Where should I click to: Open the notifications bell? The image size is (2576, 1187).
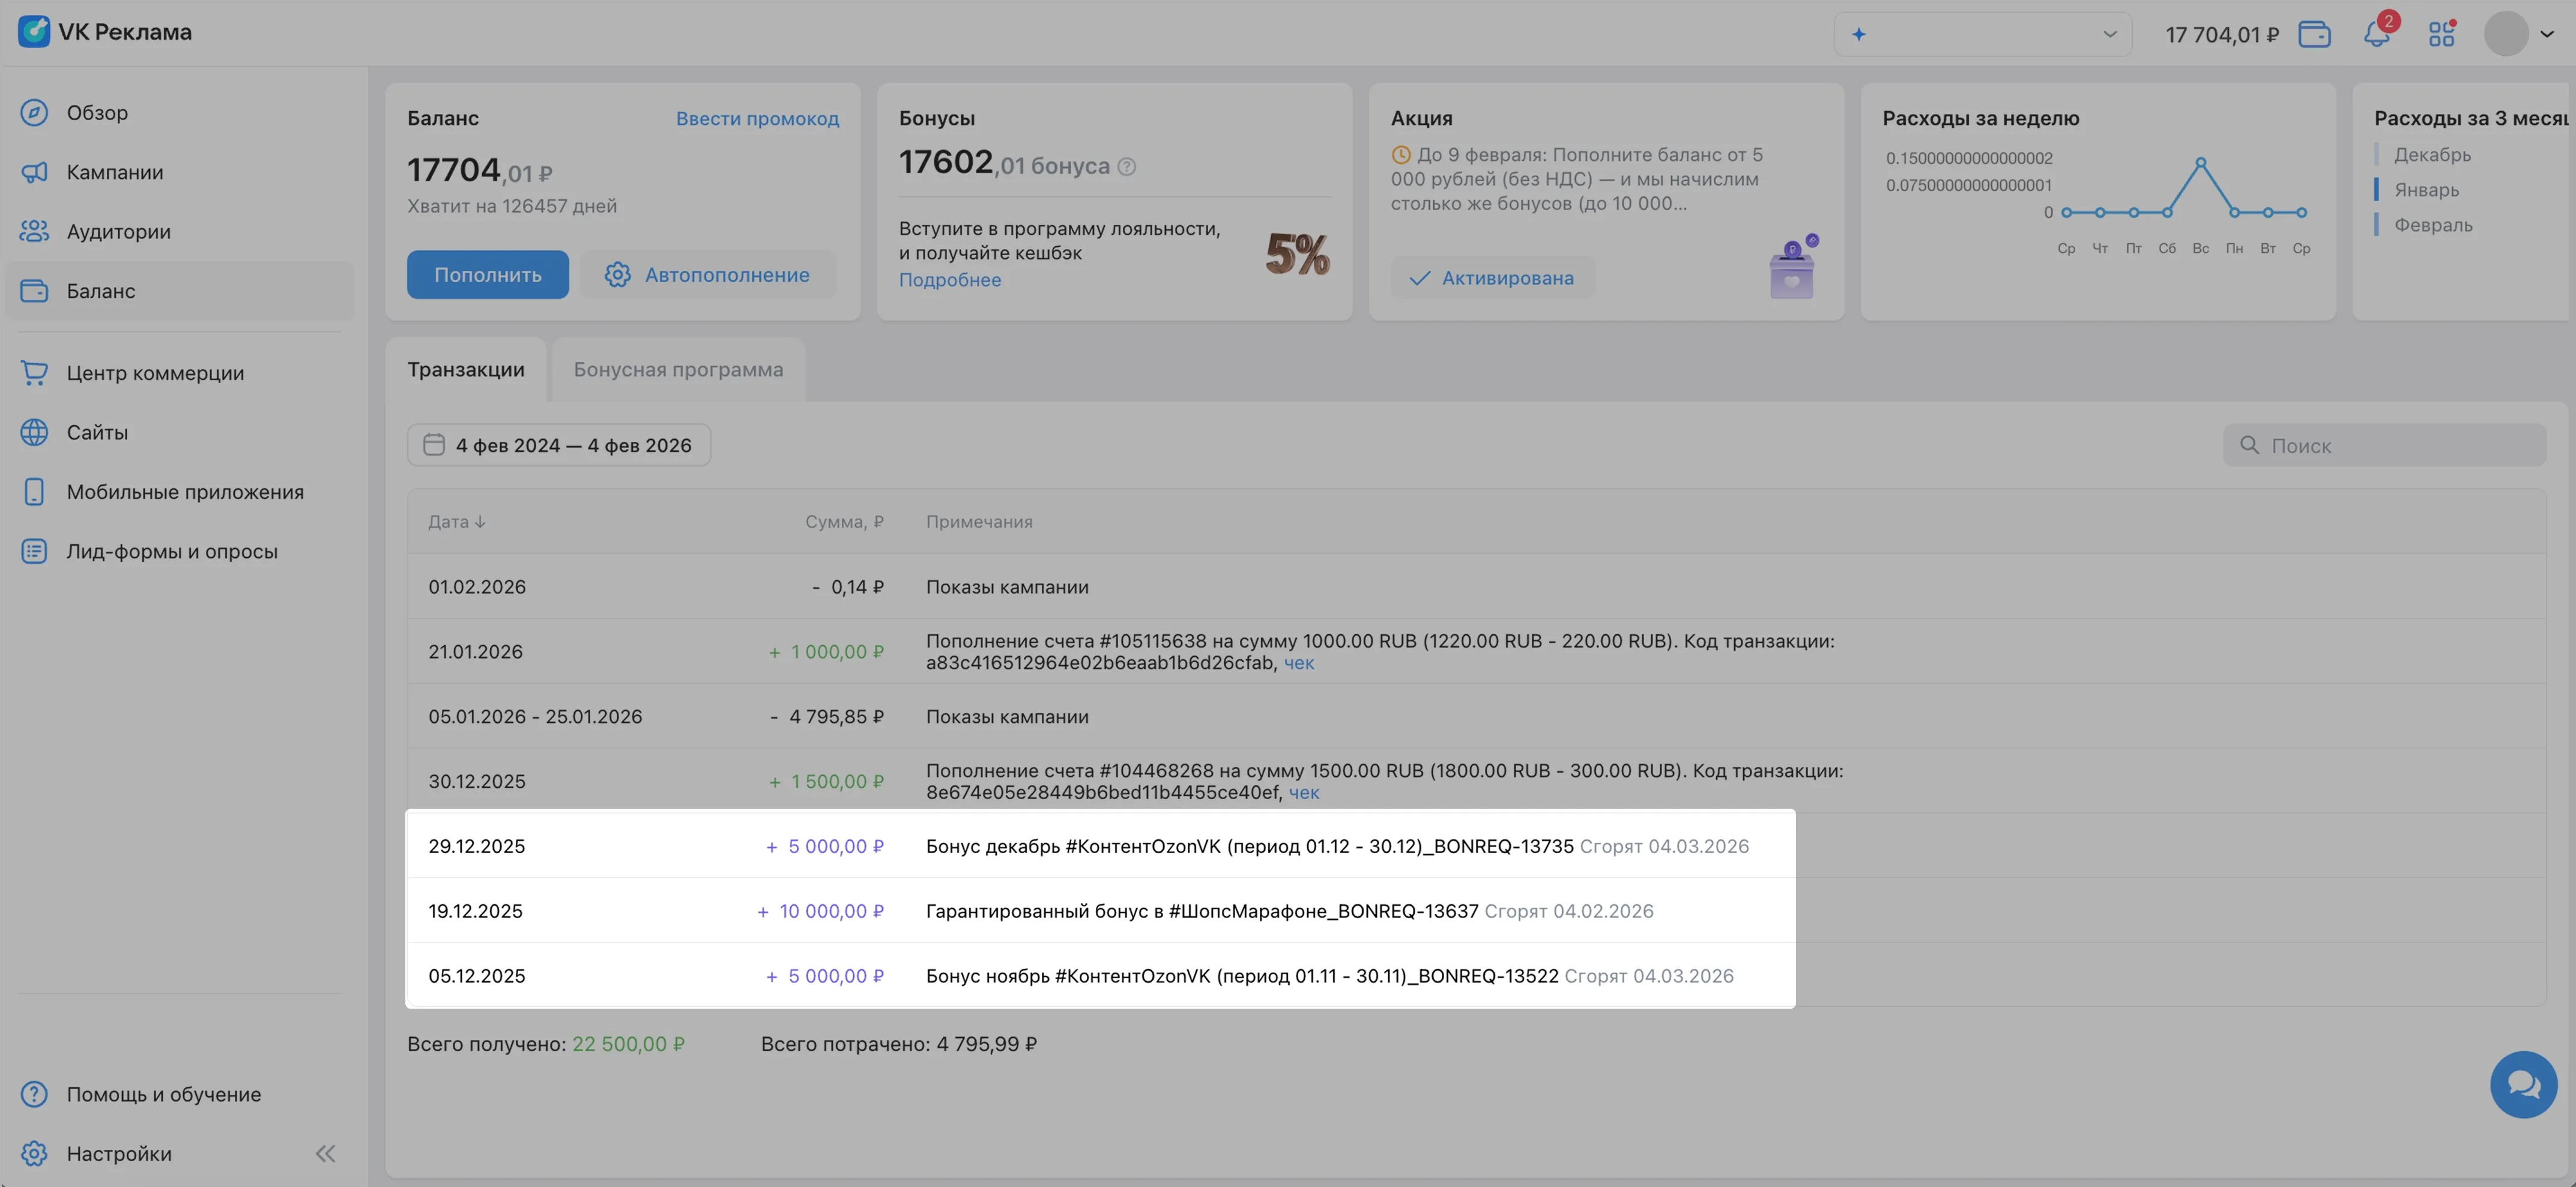click(x=2377, y=34)
